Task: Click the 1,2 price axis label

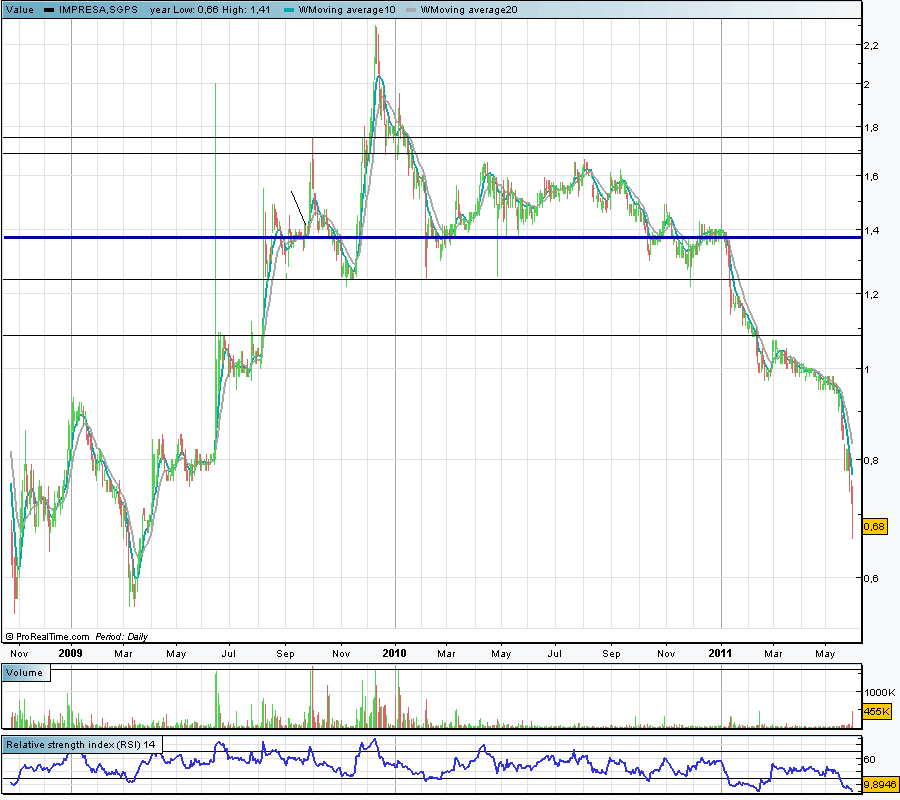Action: coord(871,295)
